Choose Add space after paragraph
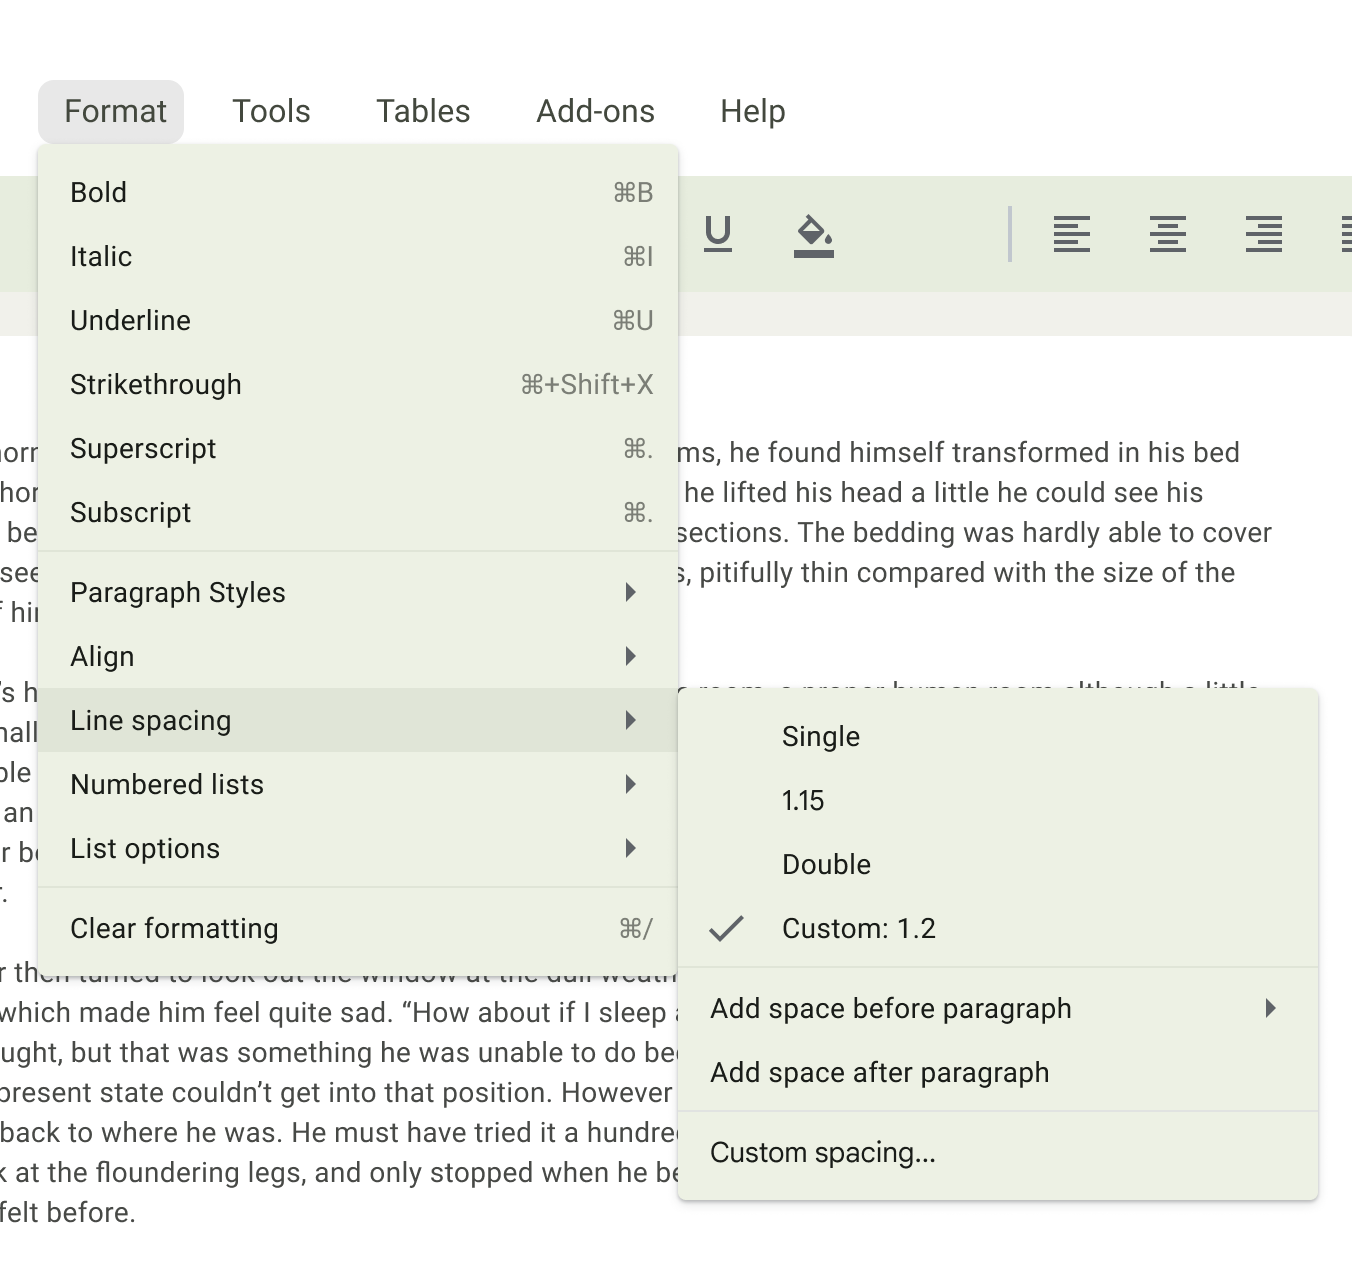The image size is (1352, 1262). 879,1073
